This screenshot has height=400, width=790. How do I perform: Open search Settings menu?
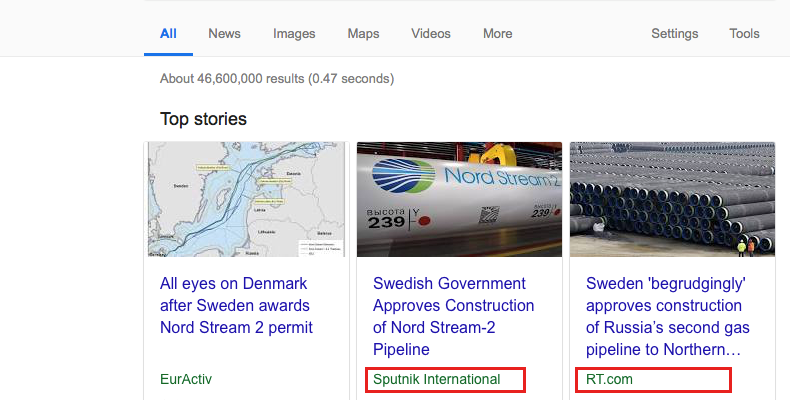click(675, 34)
